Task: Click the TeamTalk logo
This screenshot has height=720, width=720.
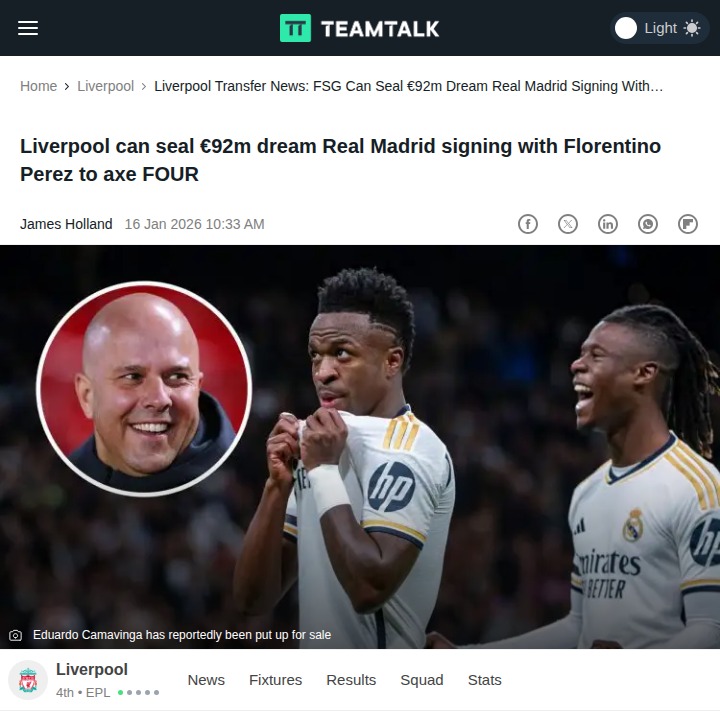Action: [360, 28]
